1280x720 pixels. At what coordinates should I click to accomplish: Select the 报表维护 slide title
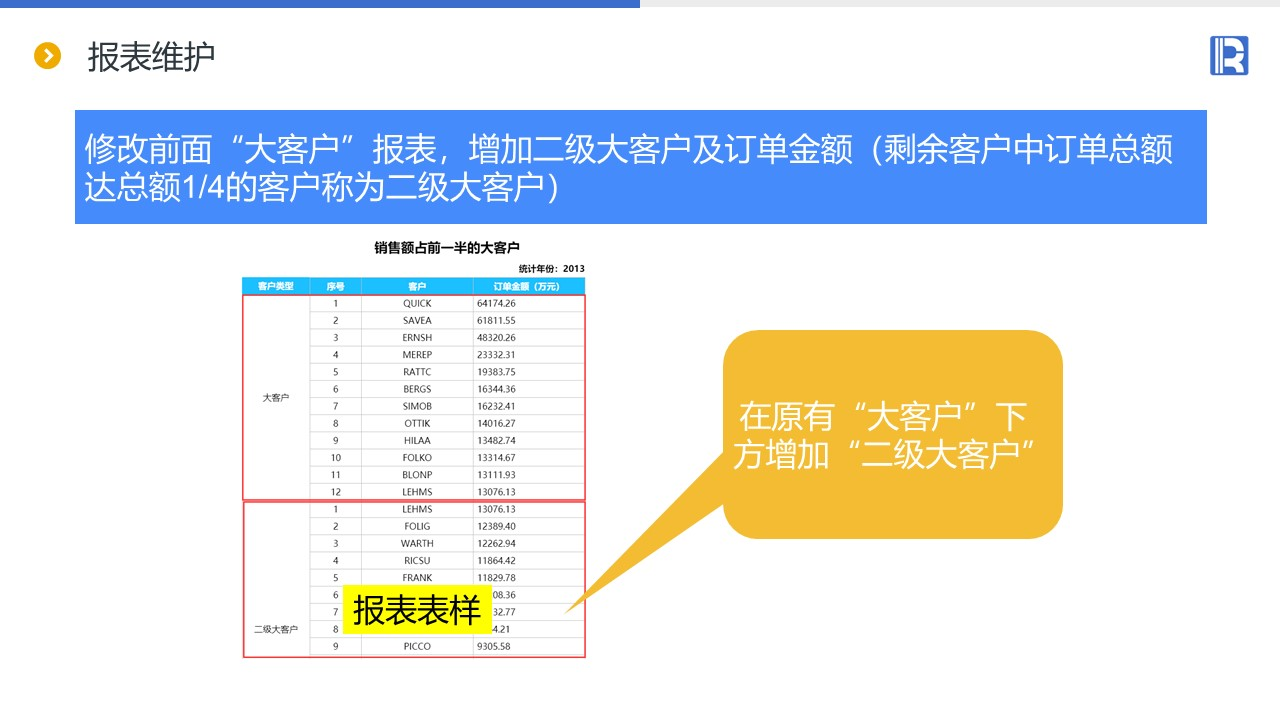coord(151,57)
